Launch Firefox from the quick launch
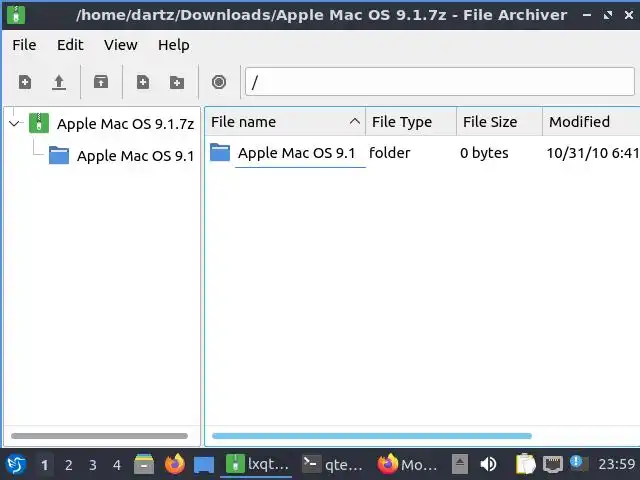 tap(174, 464)
